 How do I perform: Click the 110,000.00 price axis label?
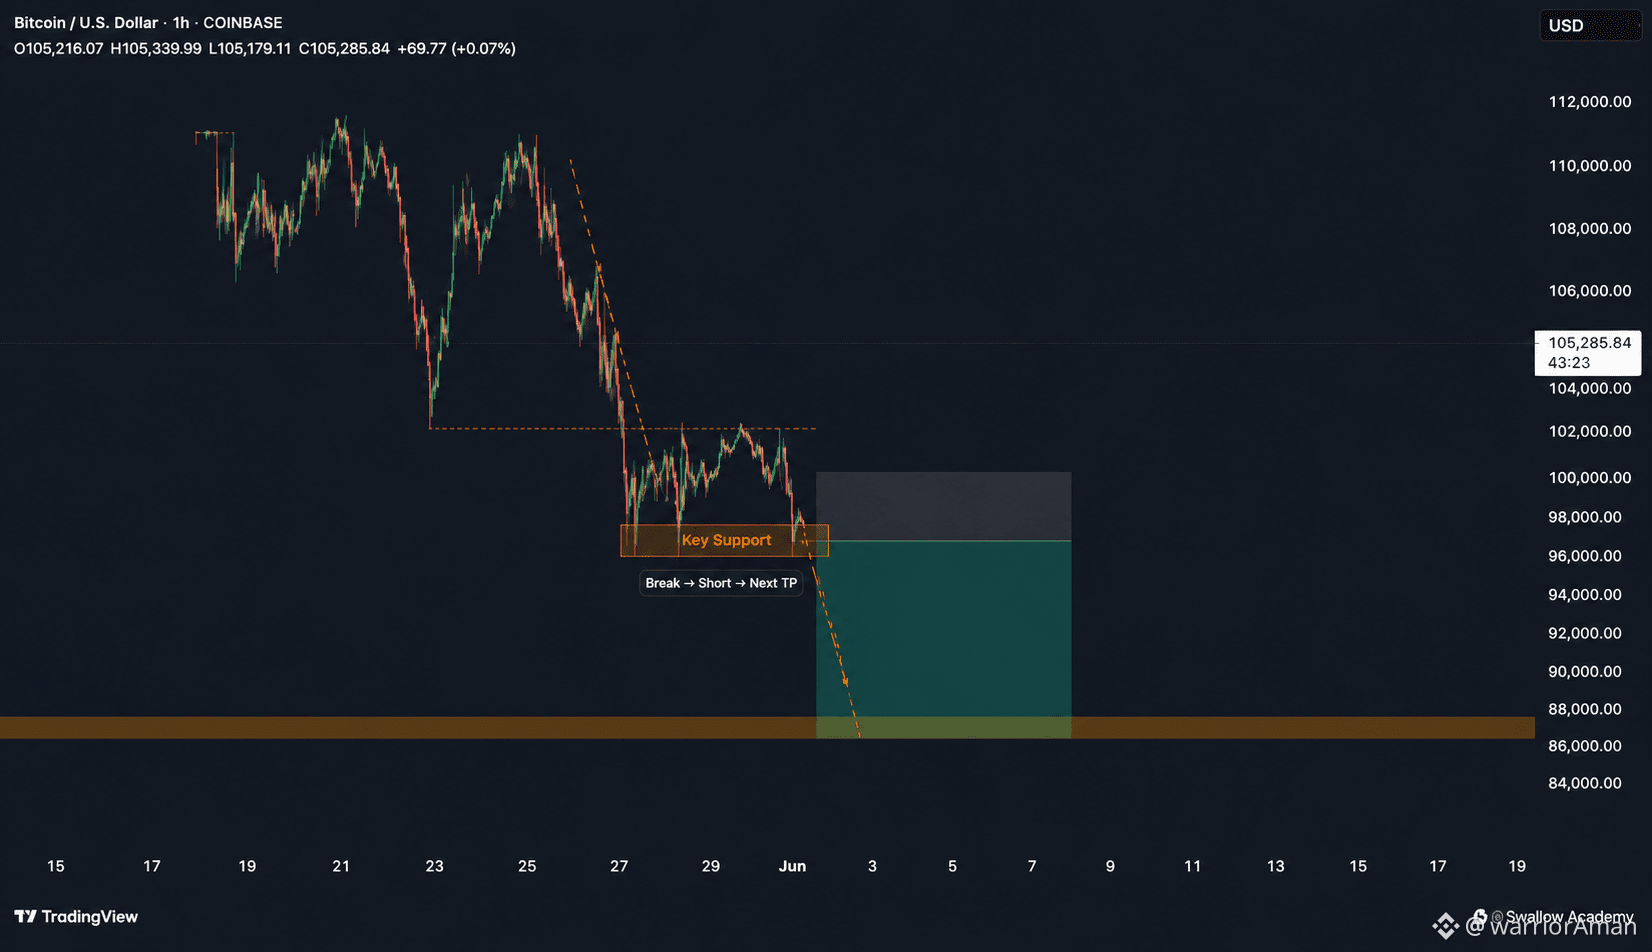coord(1590,166)
